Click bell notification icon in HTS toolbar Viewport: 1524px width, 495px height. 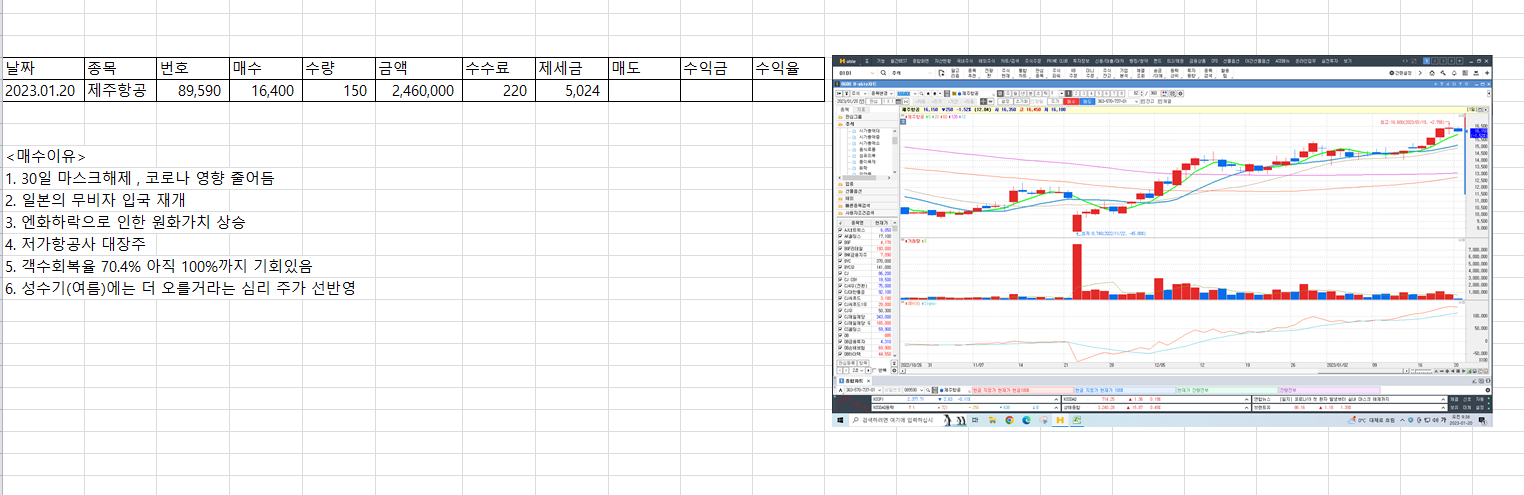coord(1454,73)
